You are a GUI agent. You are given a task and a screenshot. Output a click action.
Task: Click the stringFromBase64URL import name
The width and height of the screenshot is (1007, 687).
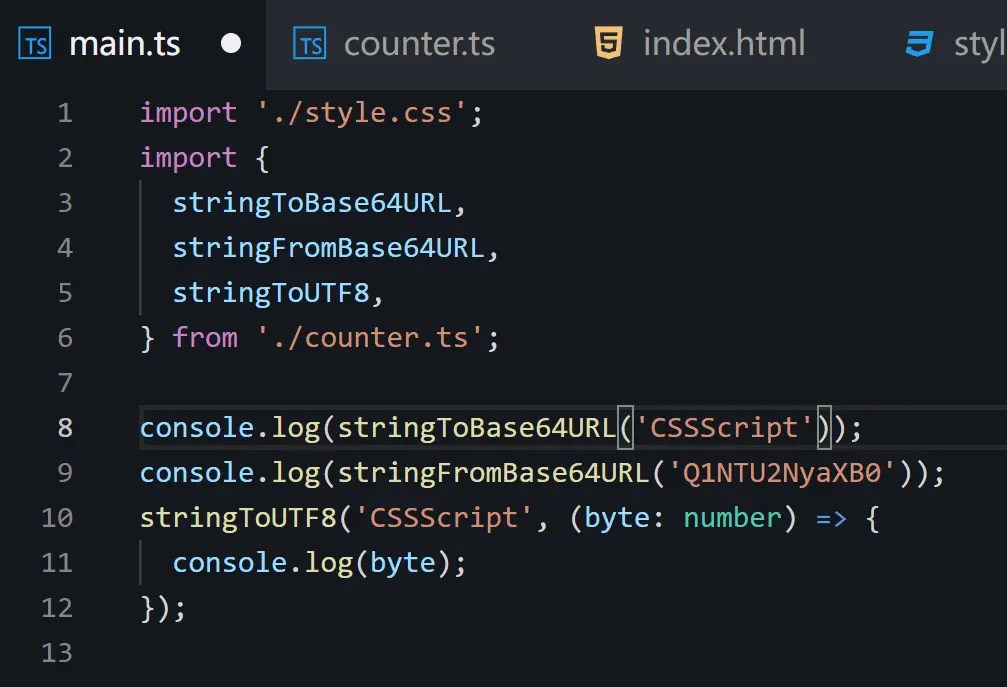coord(328,247)
